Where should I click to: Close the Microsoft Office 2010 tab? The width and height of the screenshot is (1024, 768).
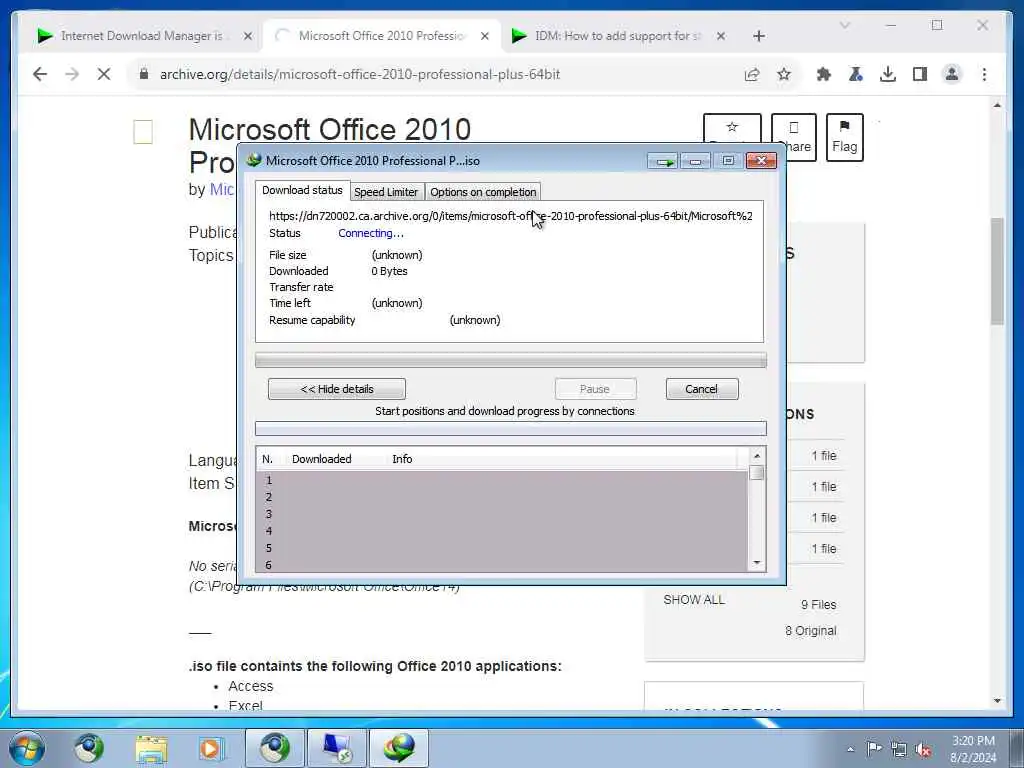(x=485, y=36)
